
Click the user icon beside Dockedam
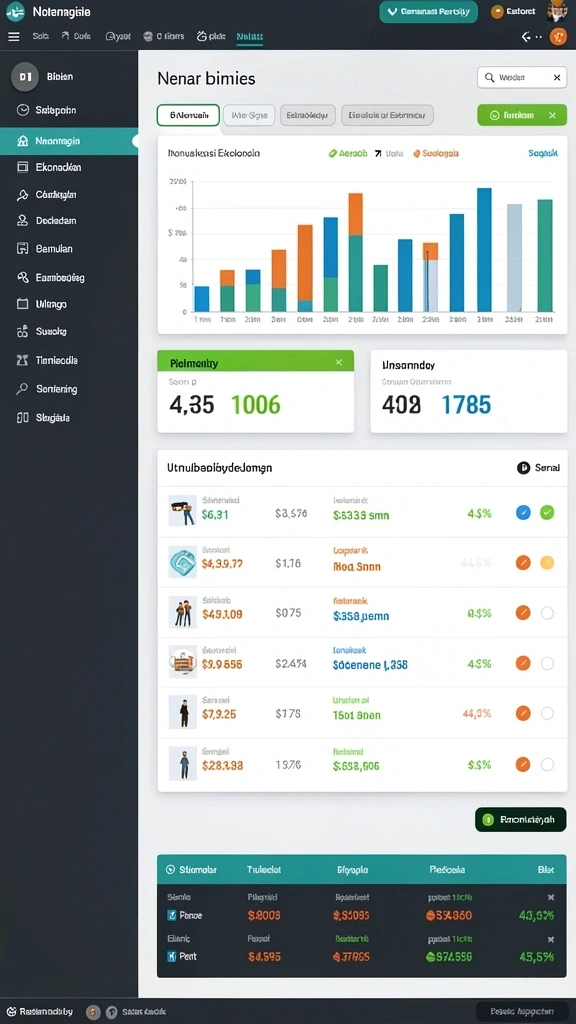[x=23, y=221]
